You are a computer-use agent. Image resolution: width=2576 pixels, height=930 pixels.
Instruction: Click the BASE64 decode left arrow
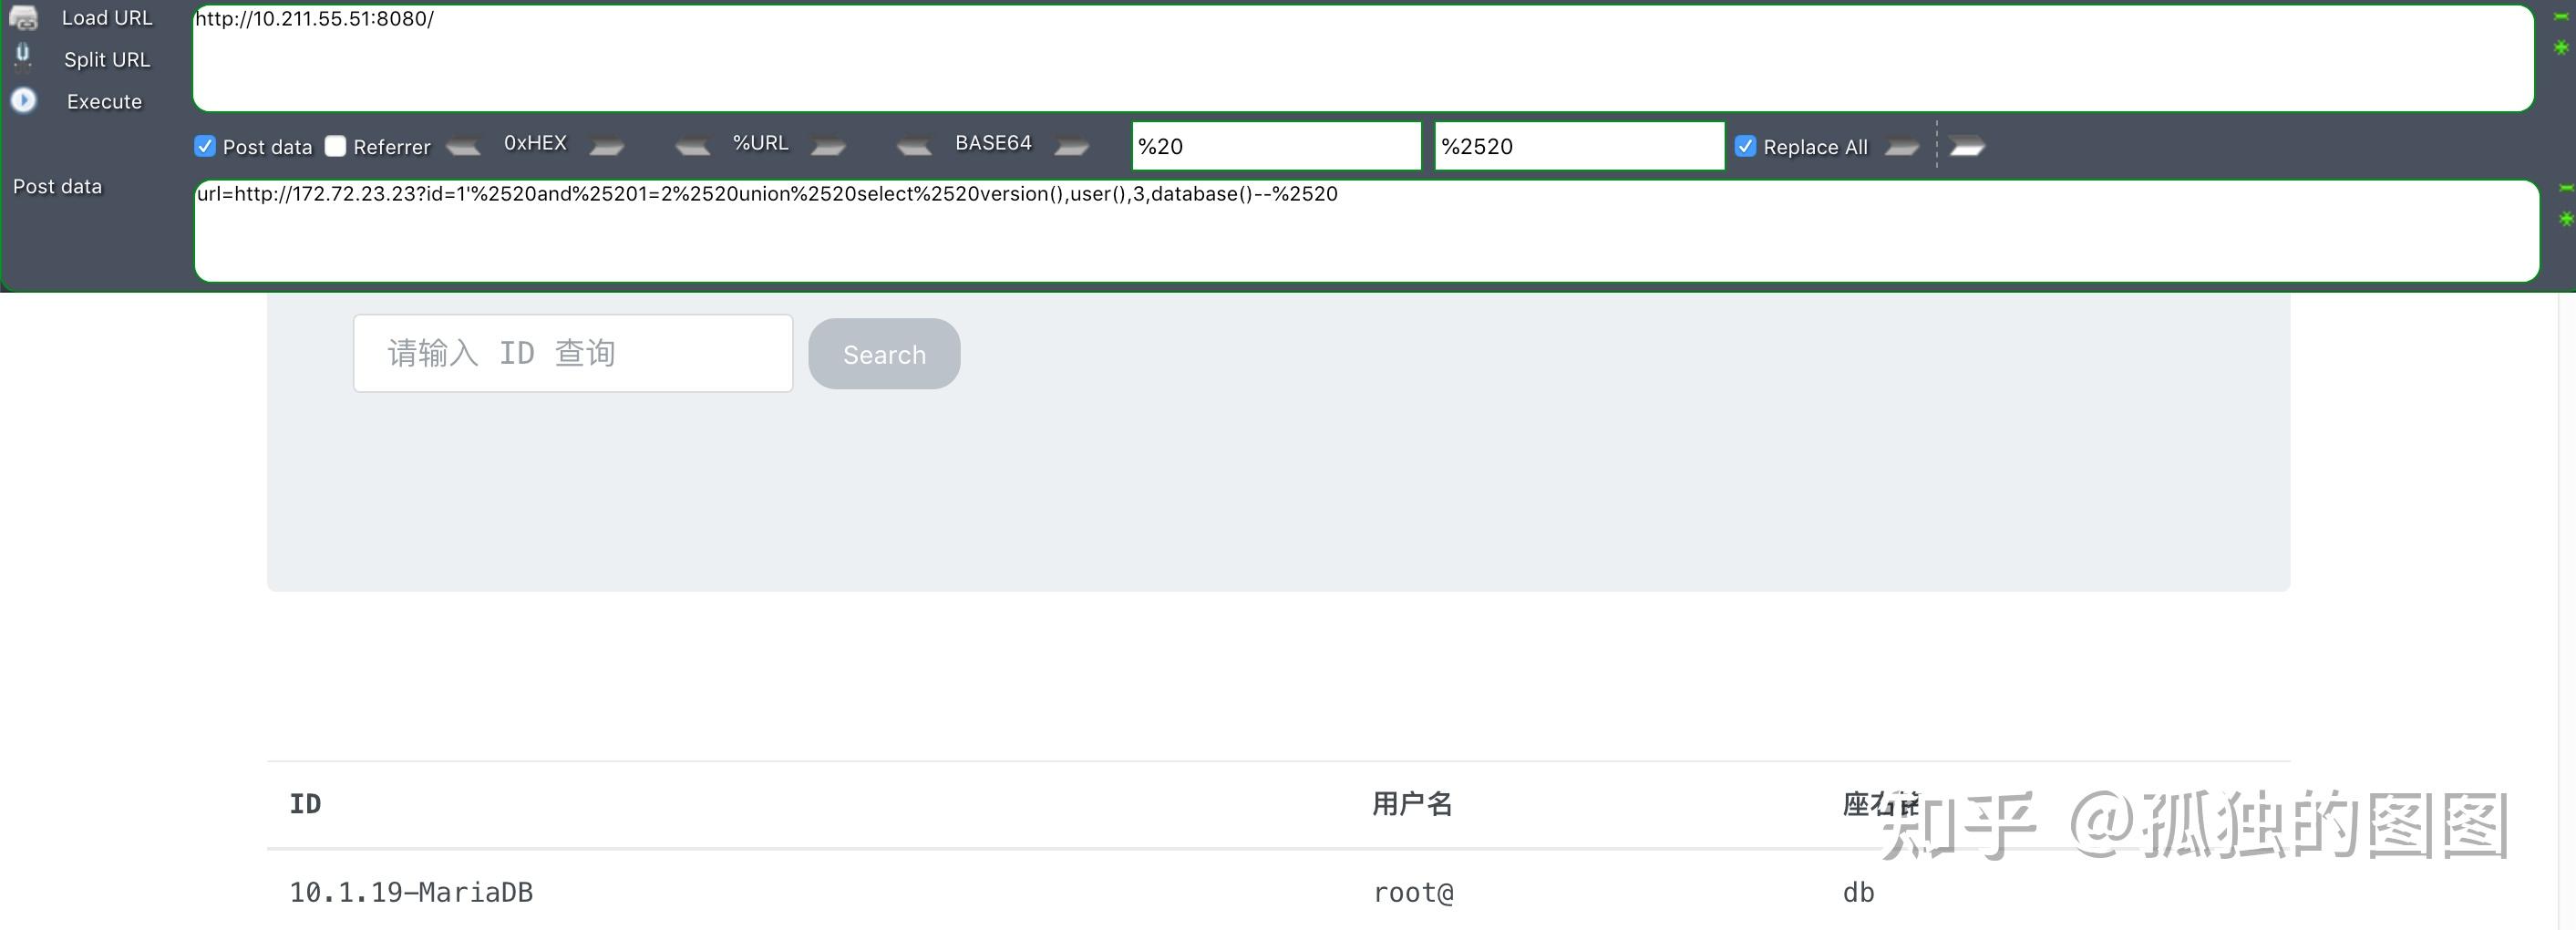coord(913,147)
